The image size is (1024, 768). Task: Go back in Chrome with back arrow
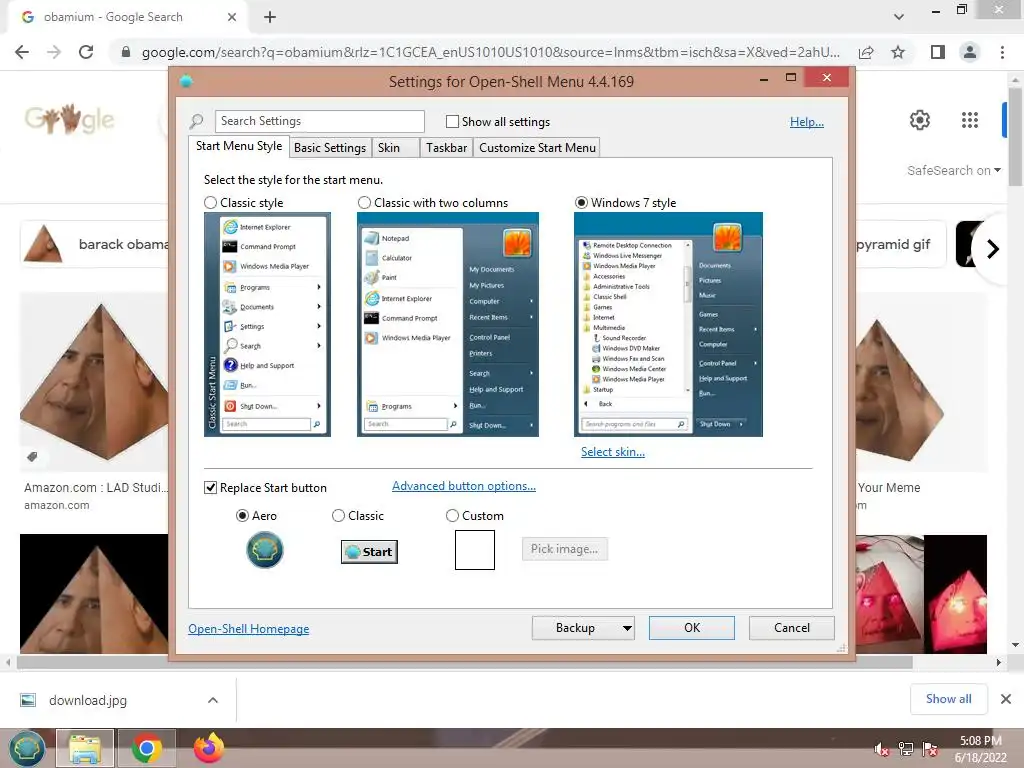pyautogui.click(x=22, y=52)
